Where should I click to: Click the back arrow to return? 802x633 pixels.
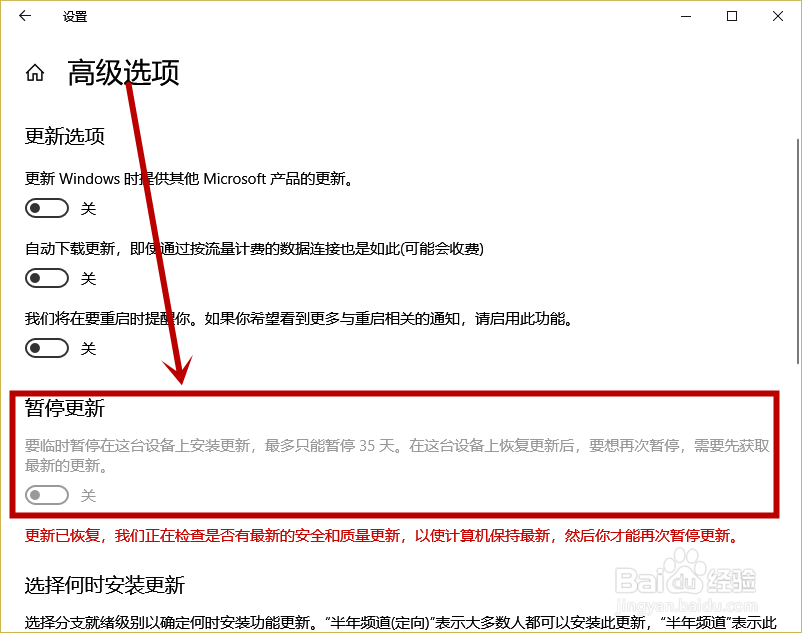(24, 16)
